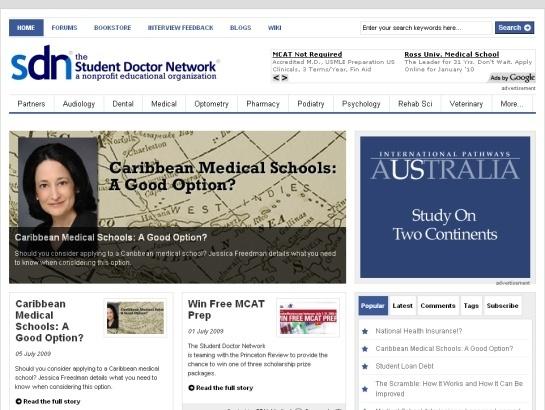
Task: Open the WIKI navigation item
Action: [x=275, y=28]
